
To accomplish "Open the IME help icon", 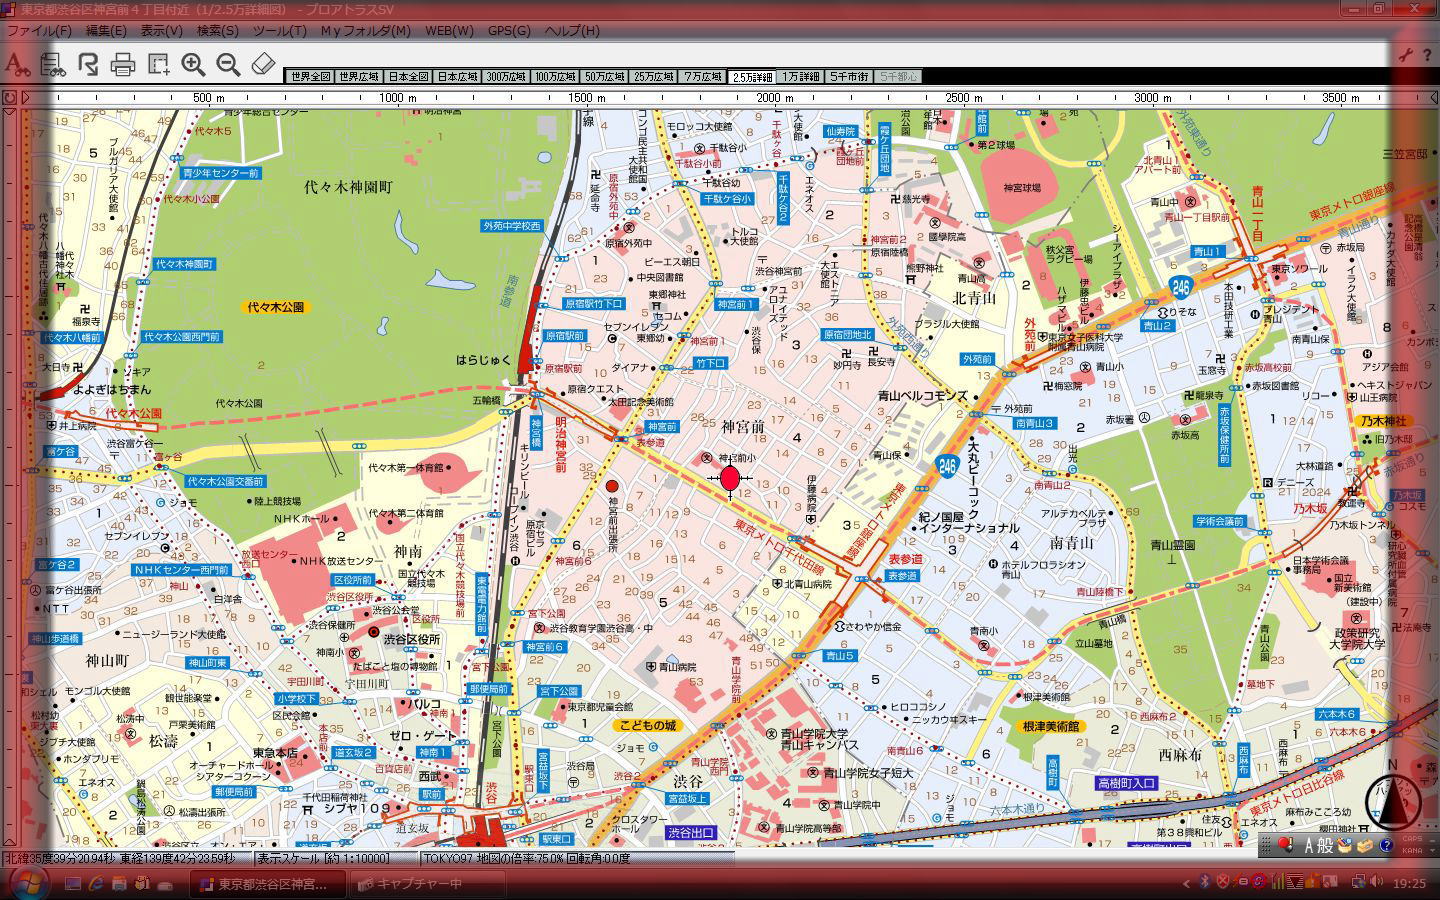I will pyautogui.click(x=1387, y=846).
